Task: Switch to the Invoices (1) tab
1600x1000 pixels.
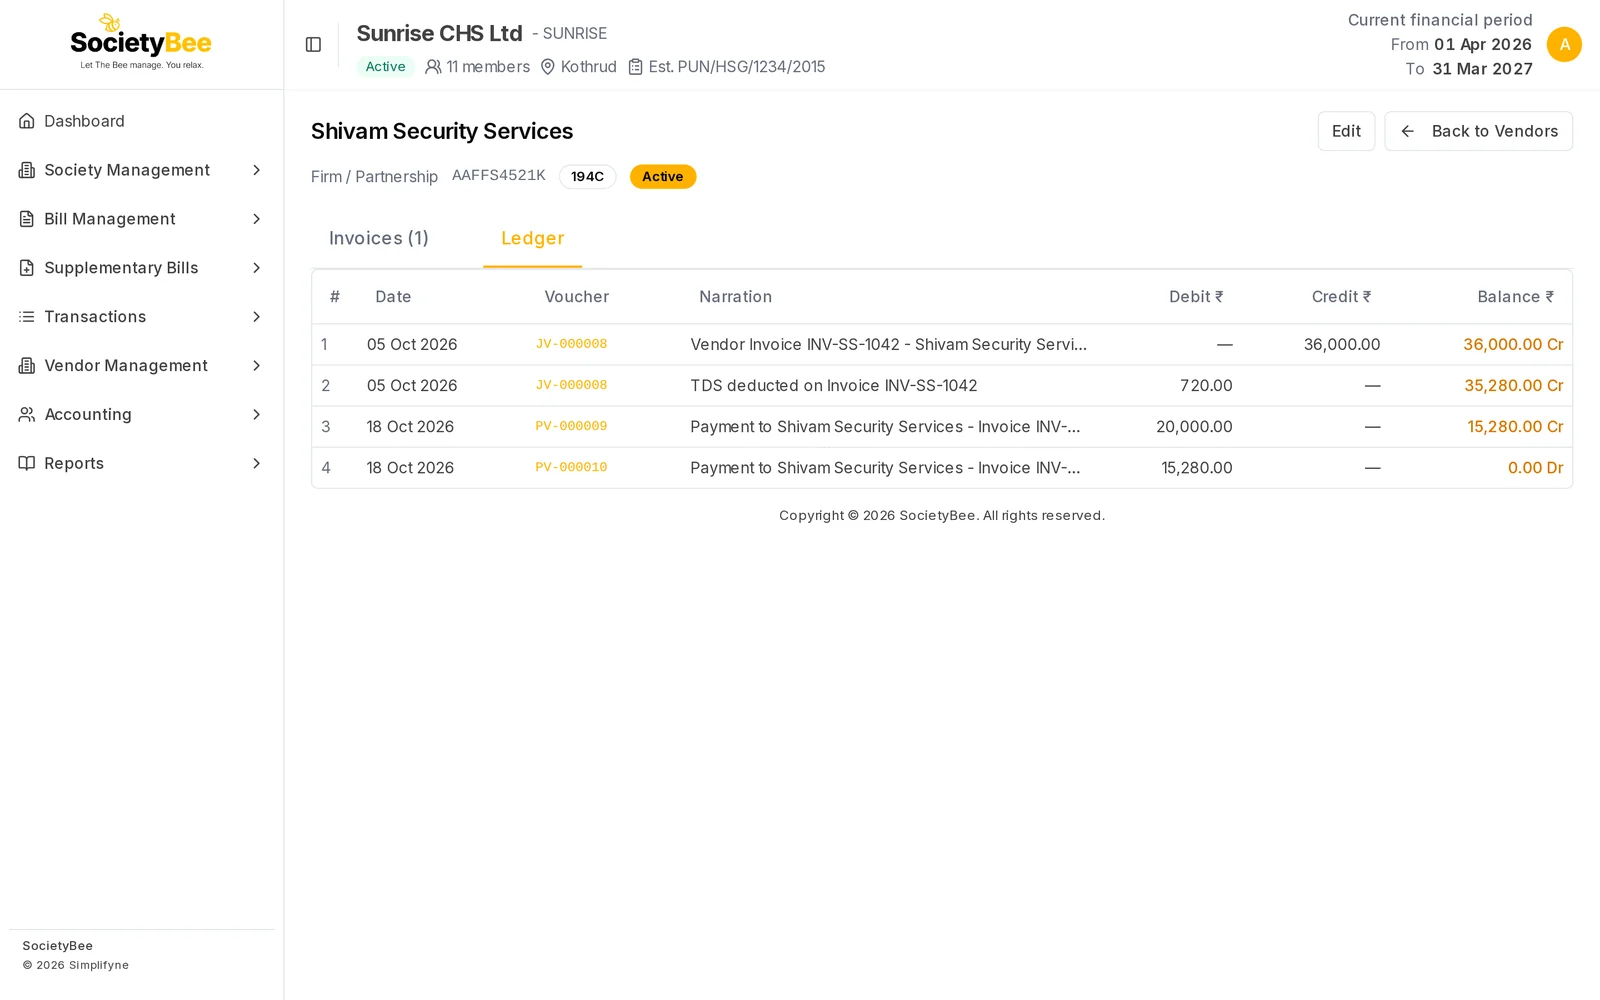Action: (379, 239)
